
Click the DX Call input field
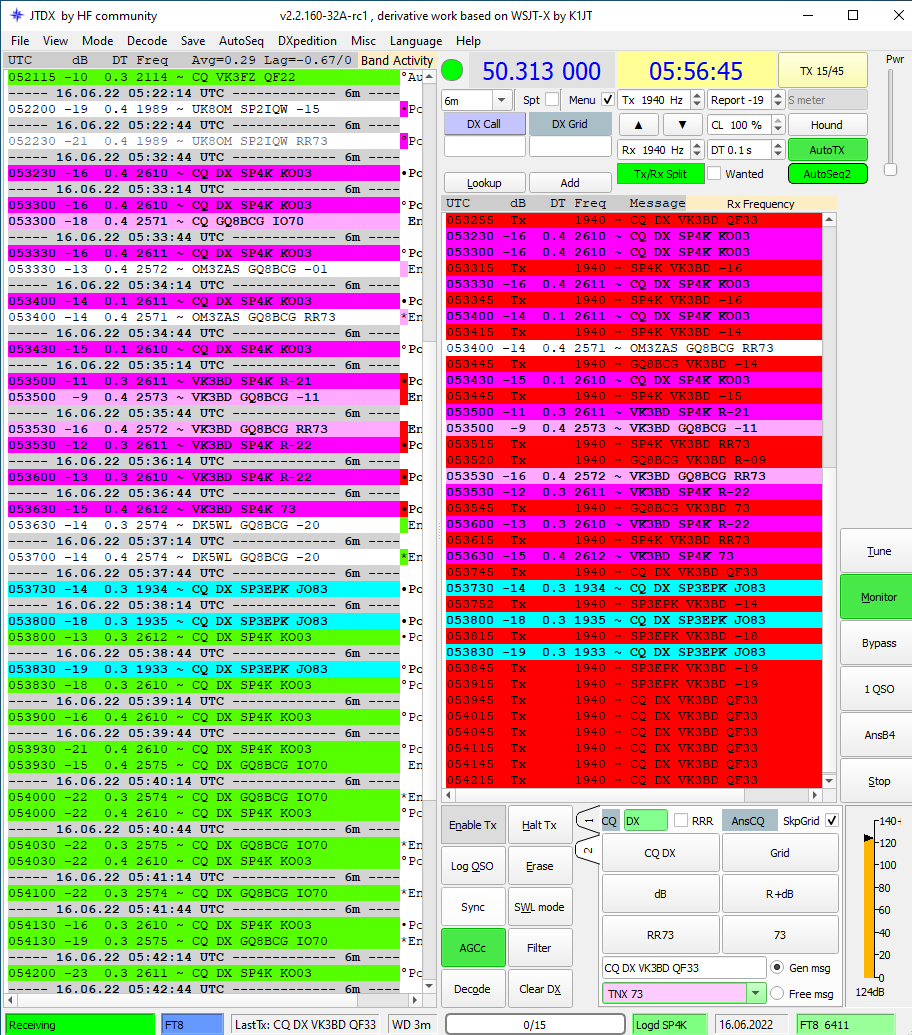coord(484,147)
